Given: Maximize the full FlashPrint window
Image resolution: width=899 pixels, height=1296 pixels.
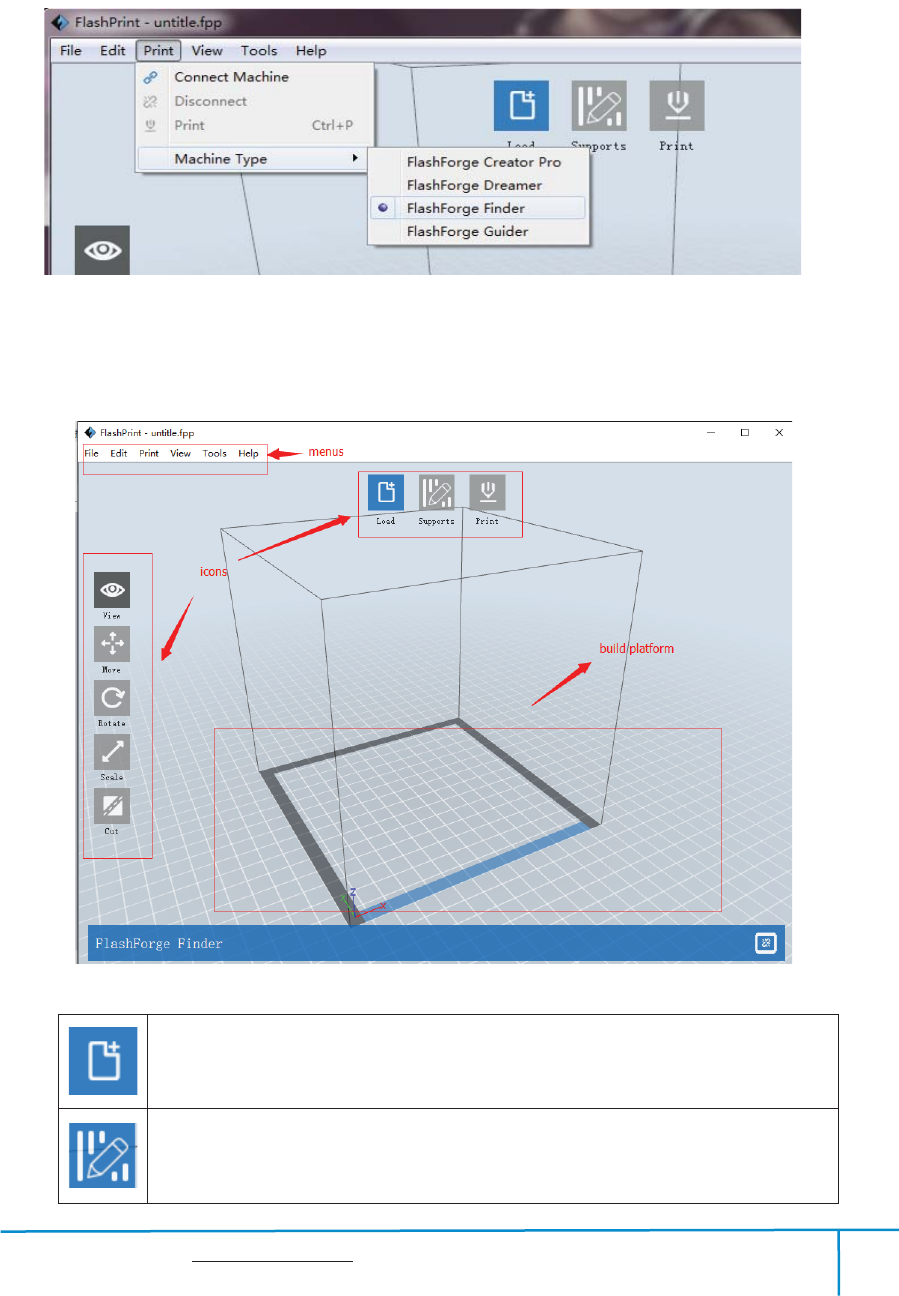Looking at the screenshot, I should (745, 433).
